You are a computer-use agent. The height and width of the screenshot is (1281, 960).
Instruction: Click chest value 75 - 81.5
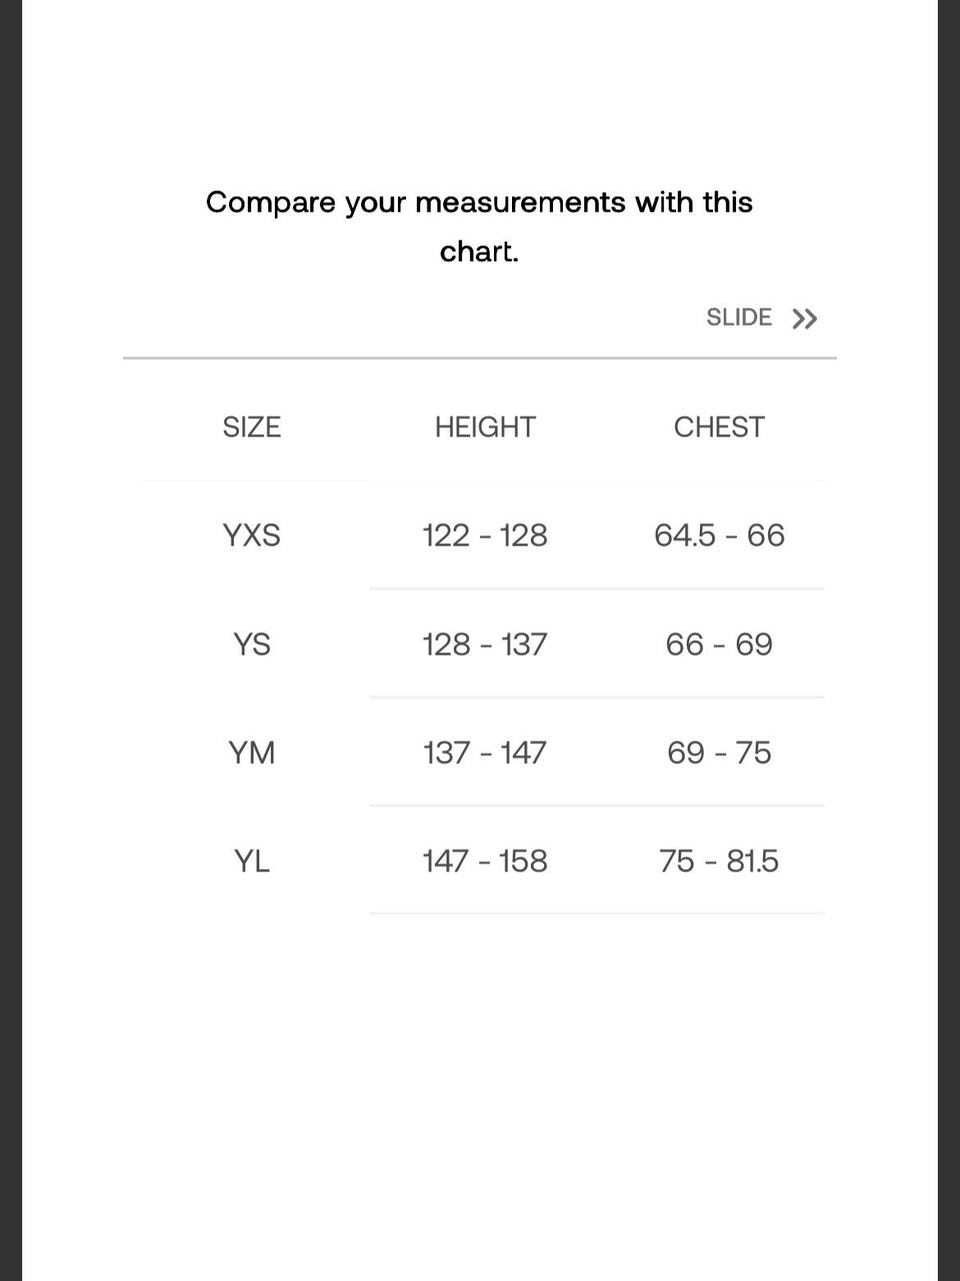(719, 861)
